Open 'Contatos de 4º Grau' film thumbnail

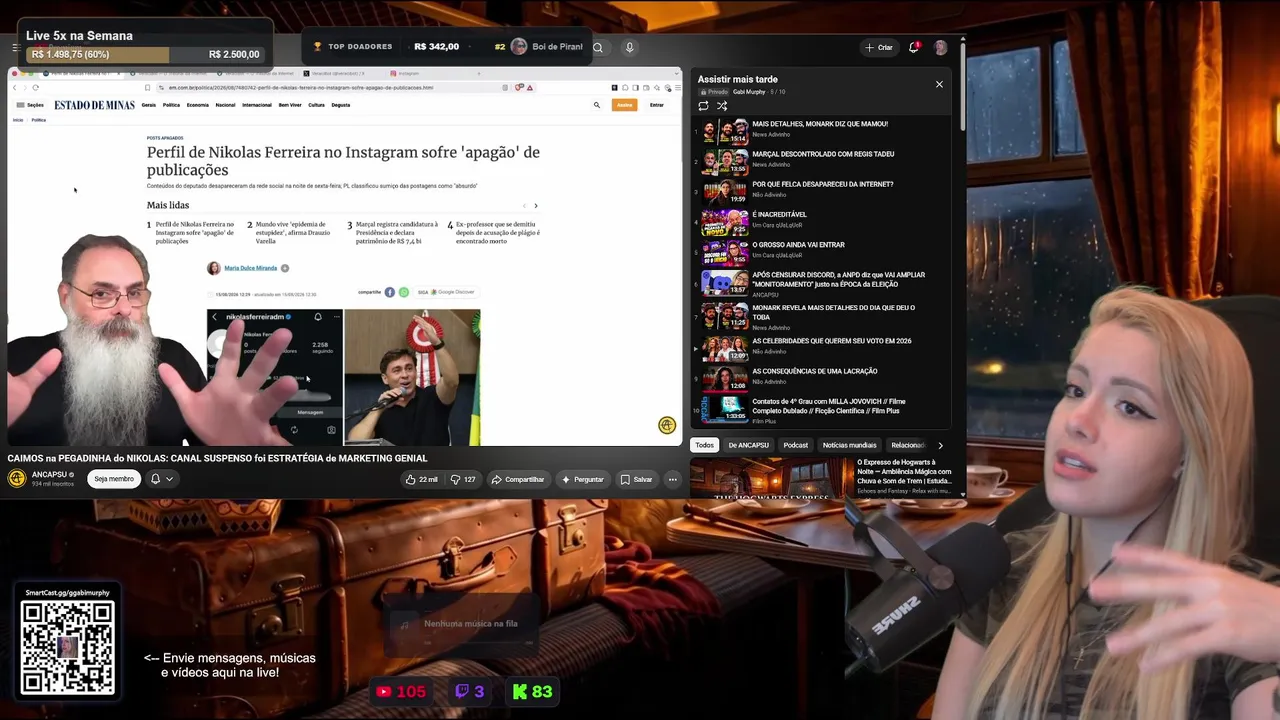pos(725,411)
